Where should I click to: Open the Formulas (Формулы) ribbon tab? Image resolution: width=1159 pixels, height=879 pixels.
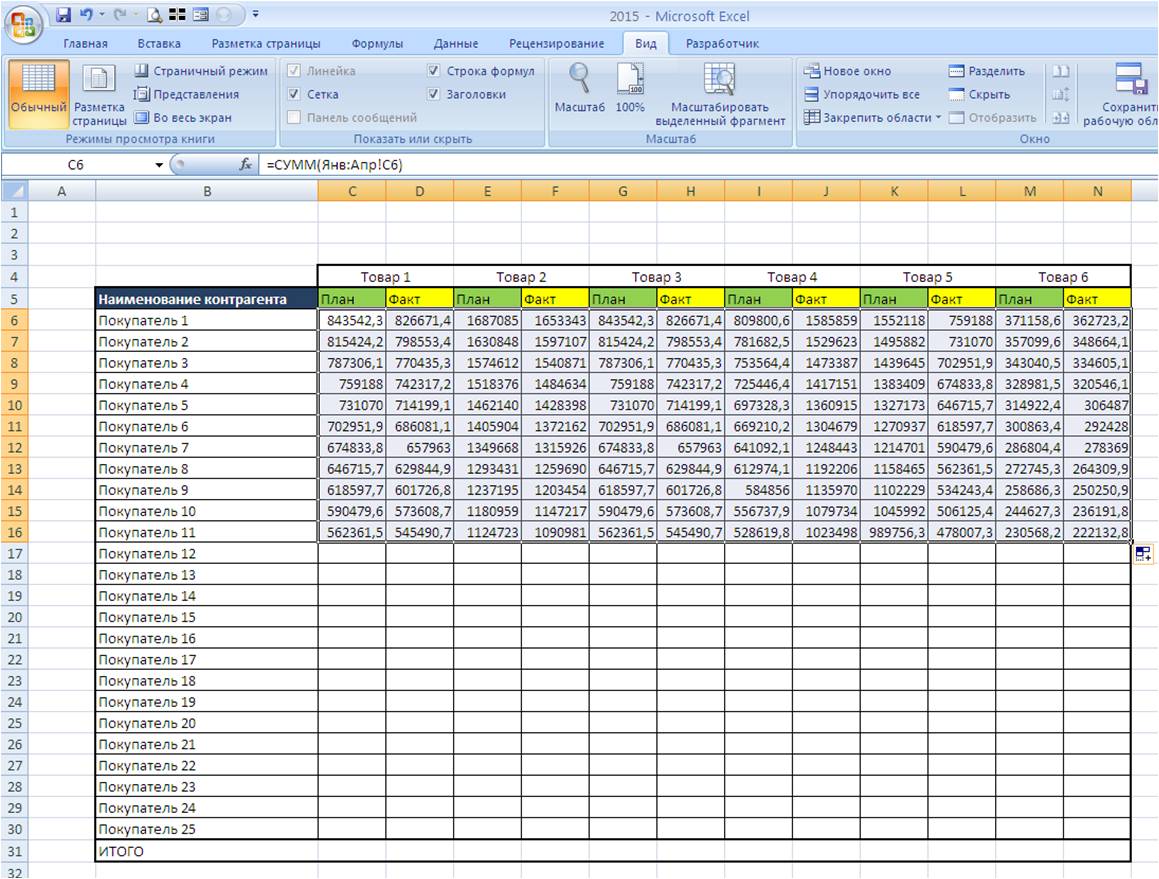coord(377,44)
